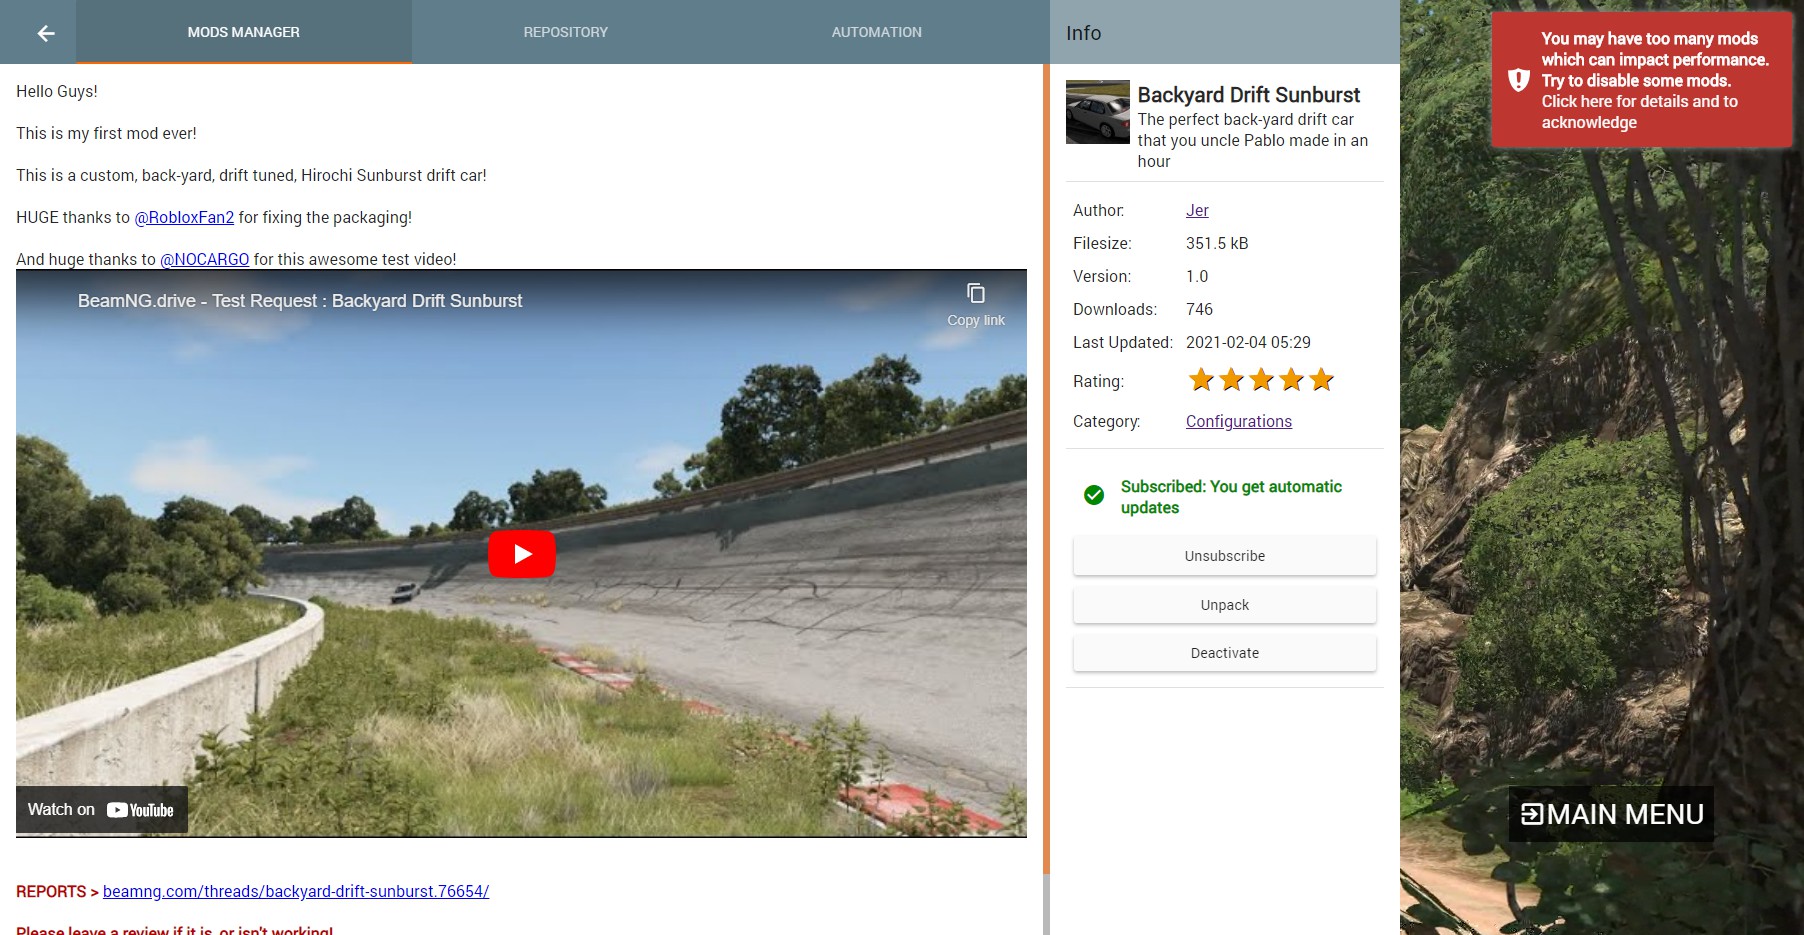This screenshot has width=1804, height=935.
Task: Click the fifth rating star
Action: pos(1322,380)
